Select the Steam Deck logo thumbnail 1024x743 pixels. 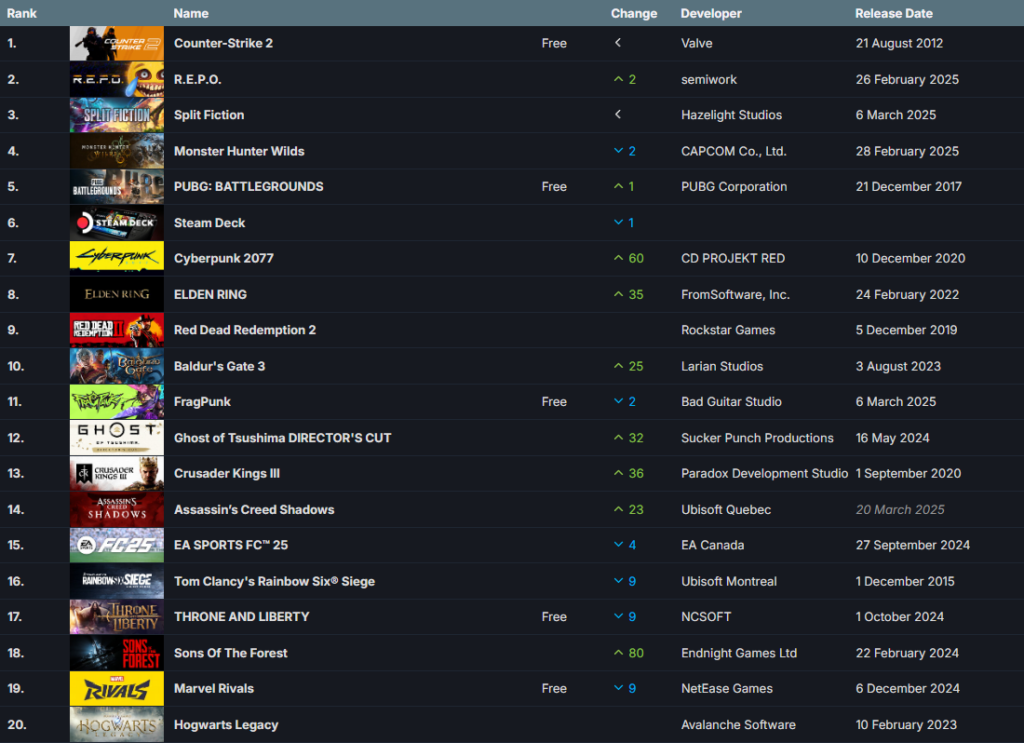click(116, 223)
